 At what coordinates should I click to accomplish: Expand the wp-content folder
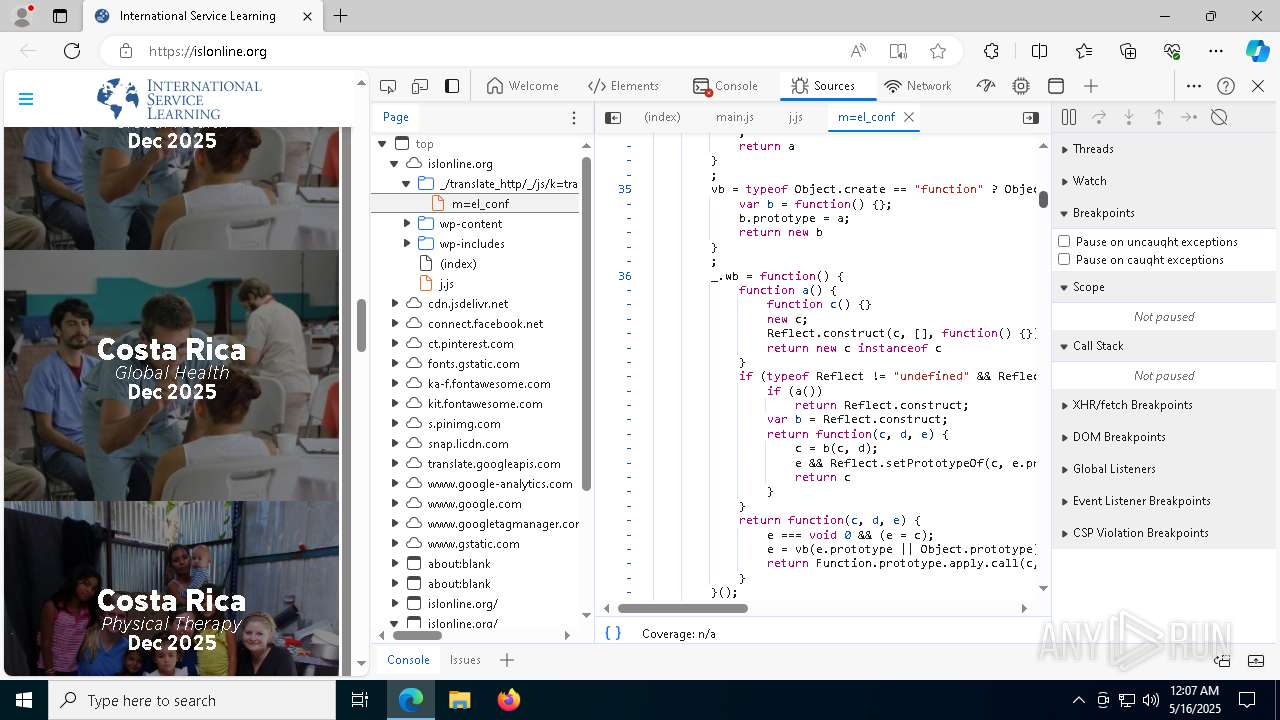coord(407,224)
